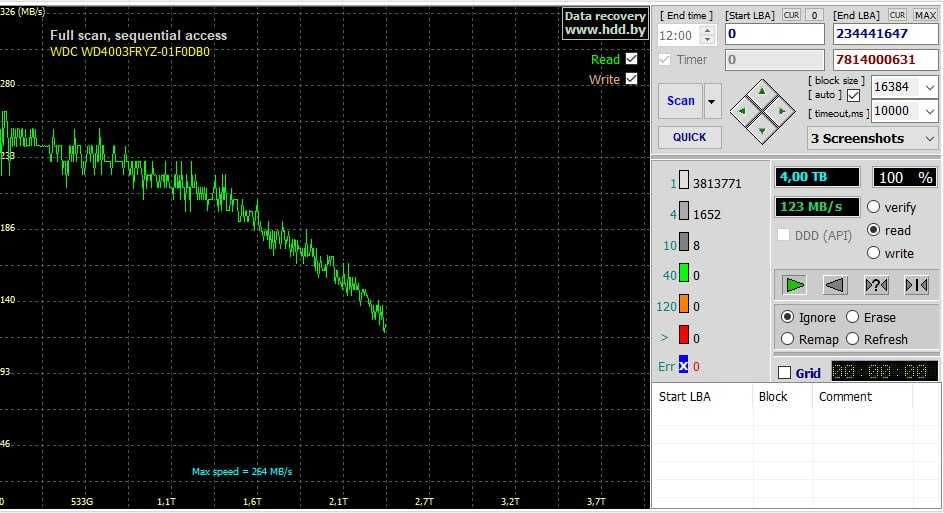Click End LBA MAX button

pyautogui.click(x=925, y=15)
